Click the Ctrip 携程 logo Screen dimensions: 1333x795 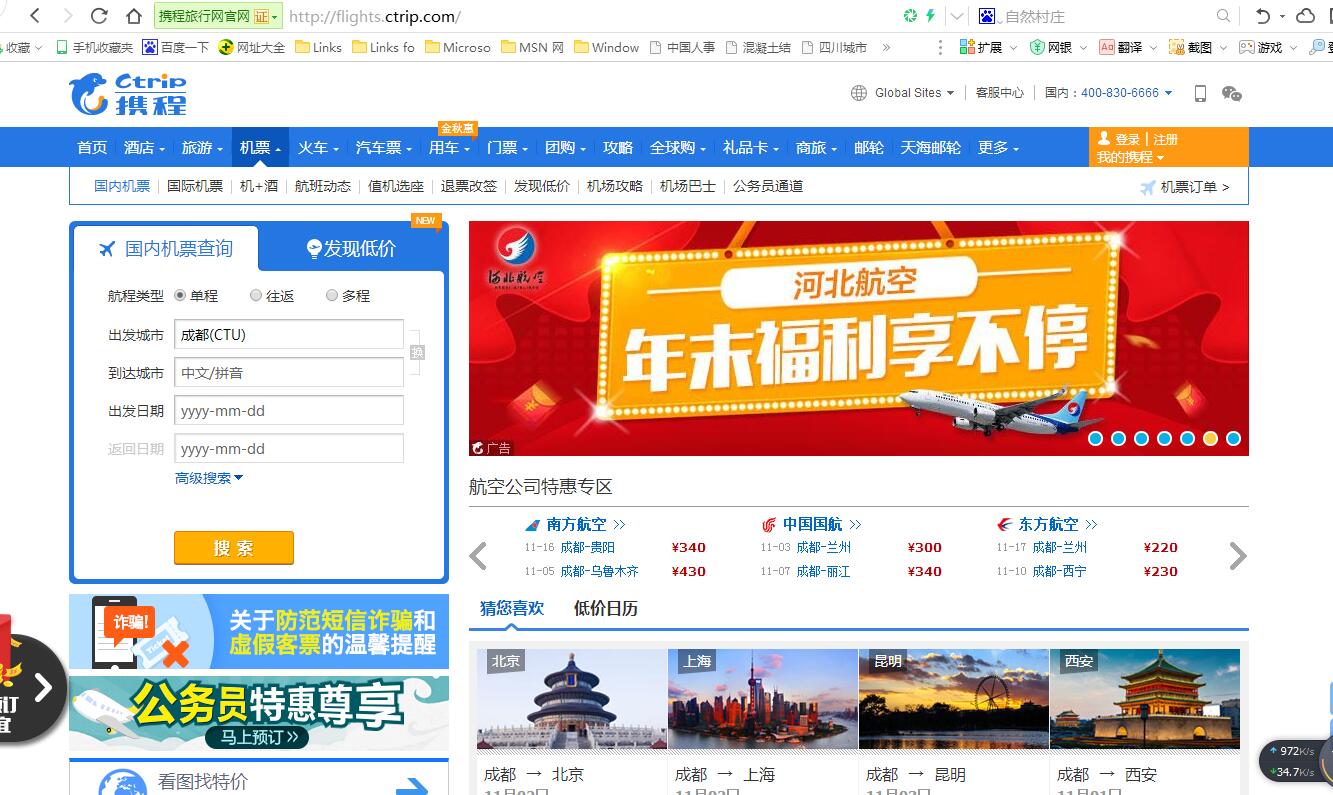pos(128,94)
